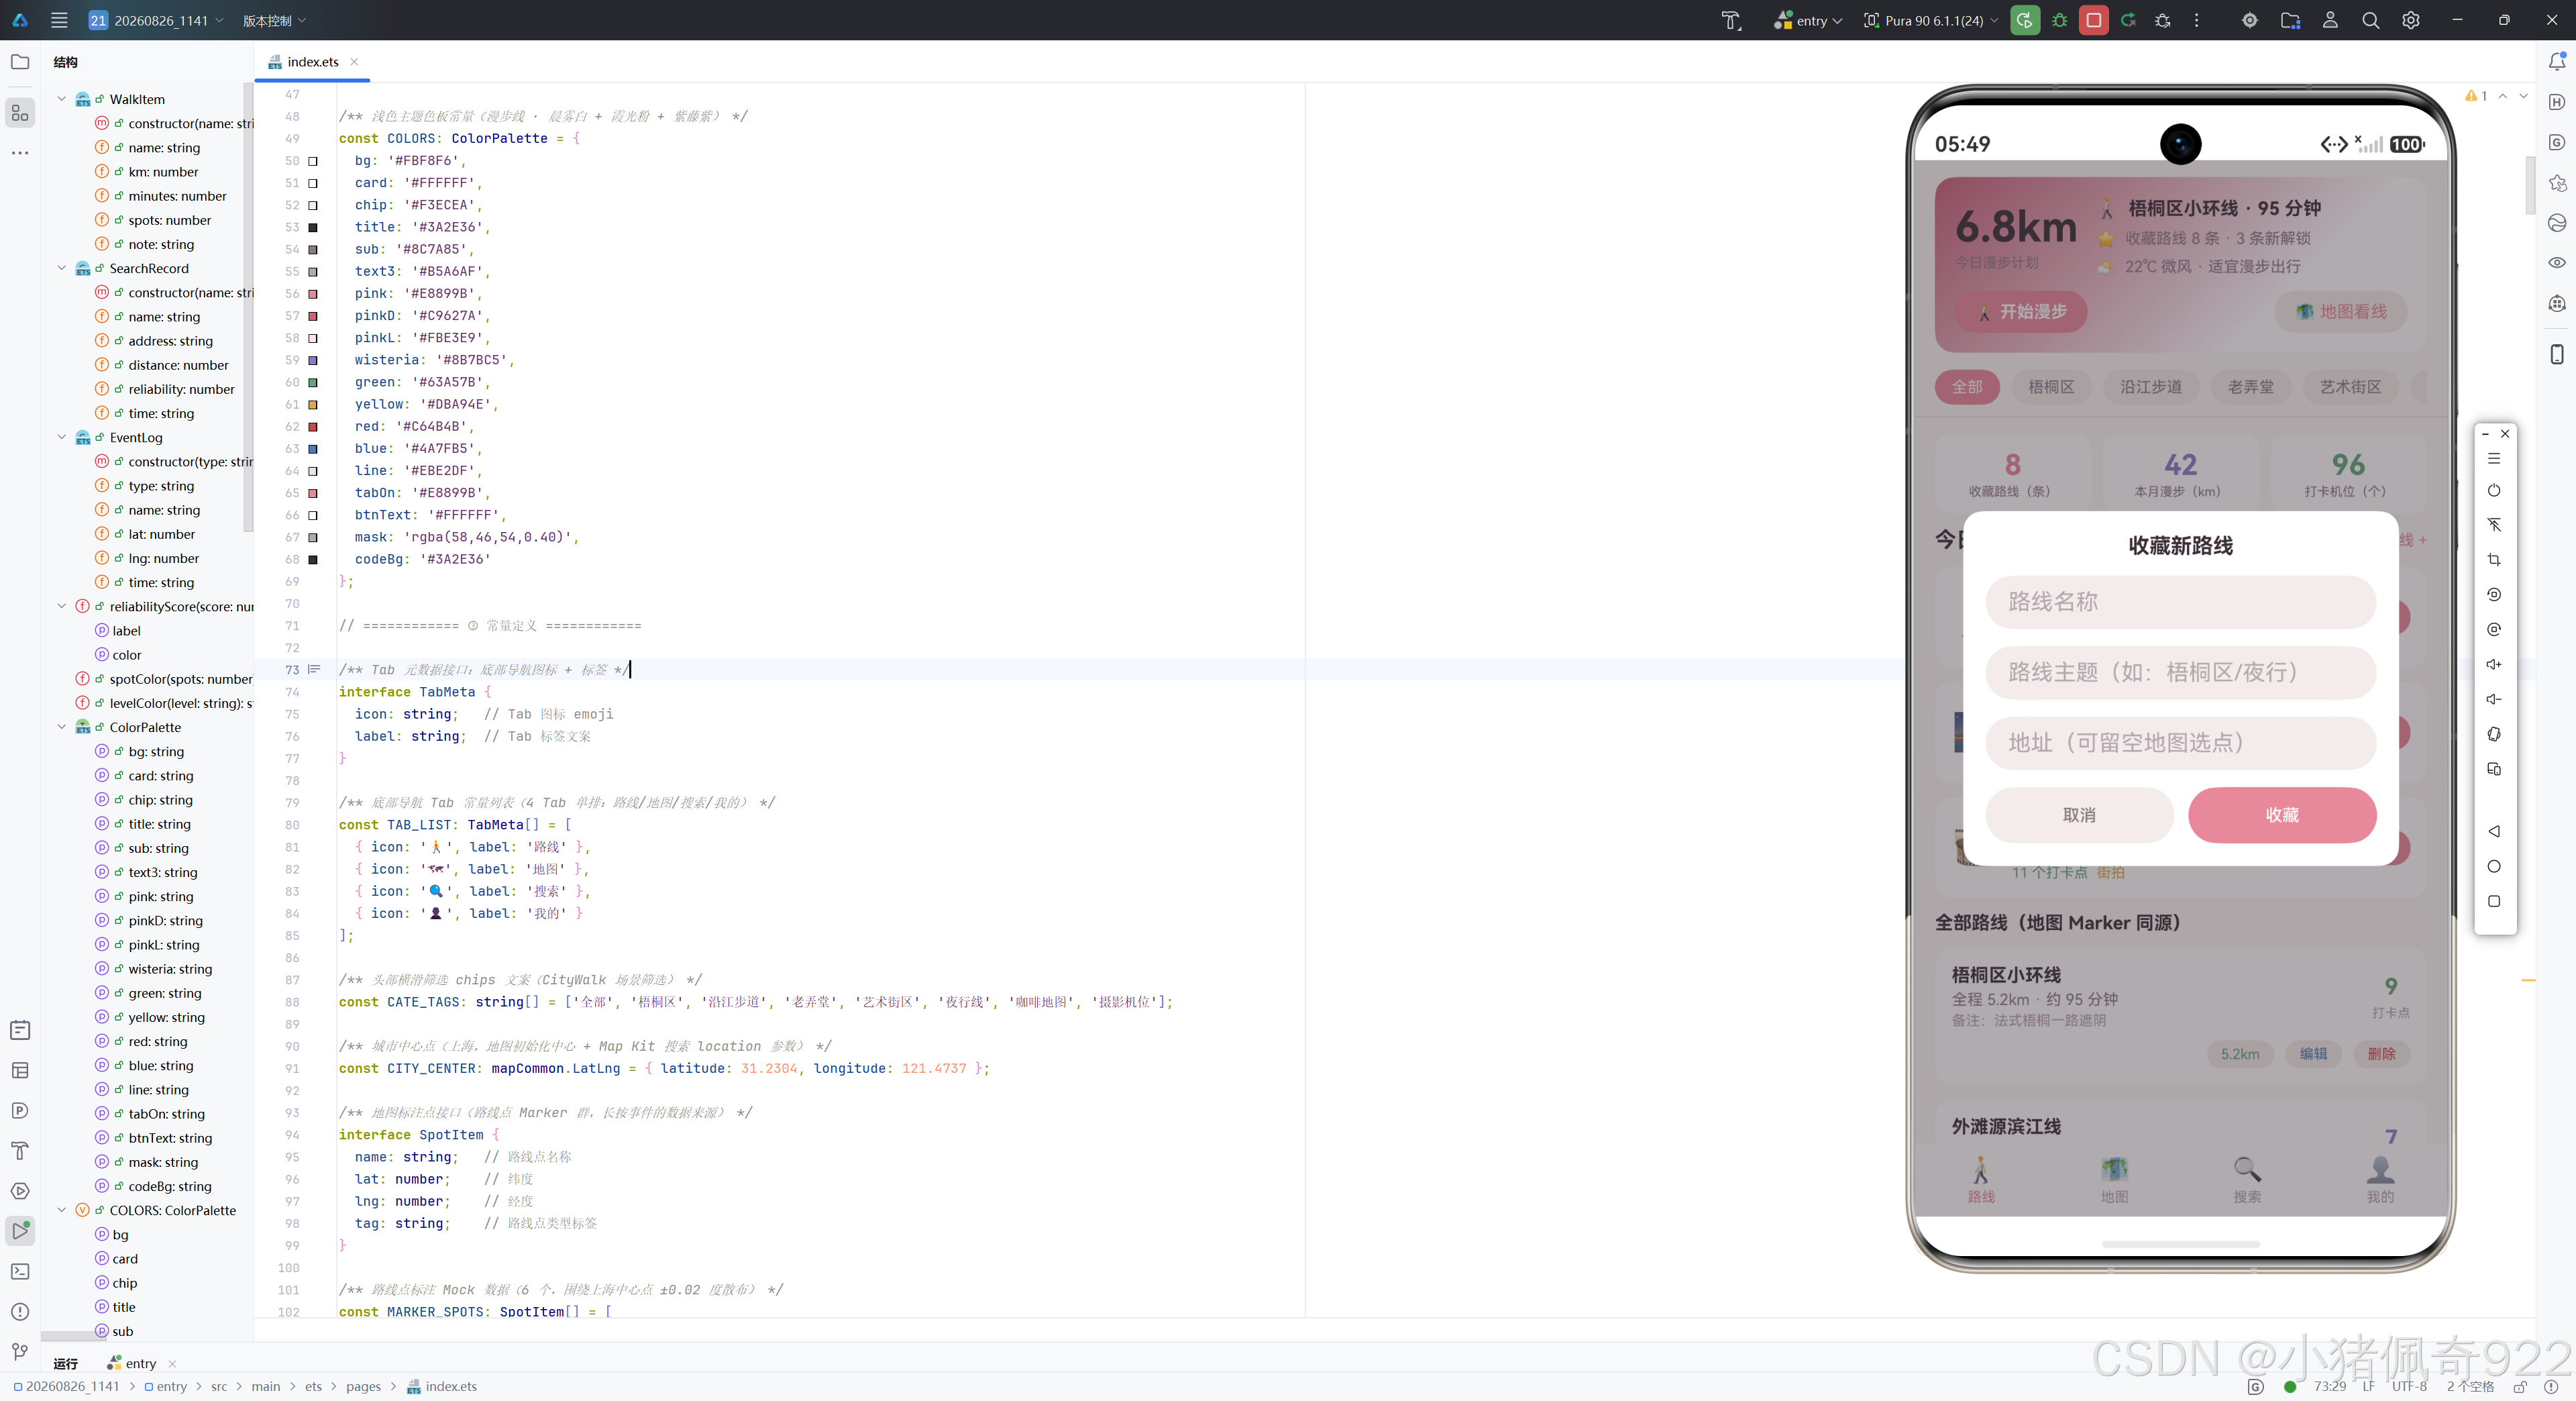
Task: Click the blue color swatch on line 63
Action: (x=313, y=449)
